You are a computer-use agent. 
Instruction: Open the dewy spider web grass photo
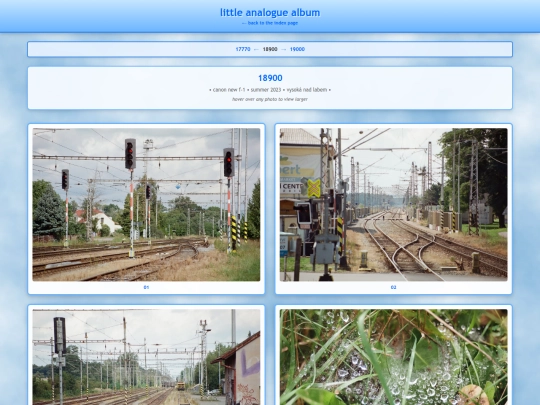[394, 357]
